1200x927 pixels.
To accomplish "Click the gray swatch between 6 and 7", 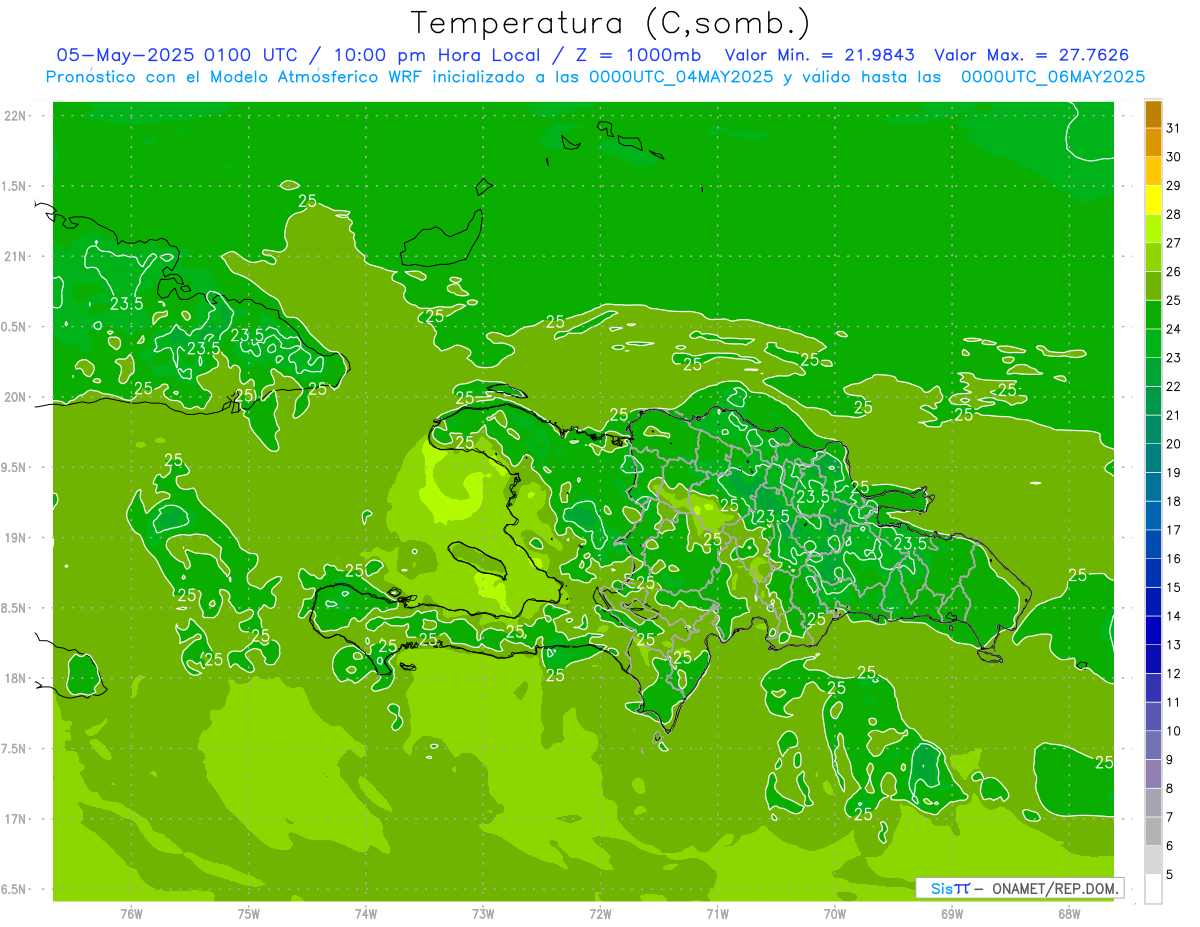I will tap(1153, 832).
